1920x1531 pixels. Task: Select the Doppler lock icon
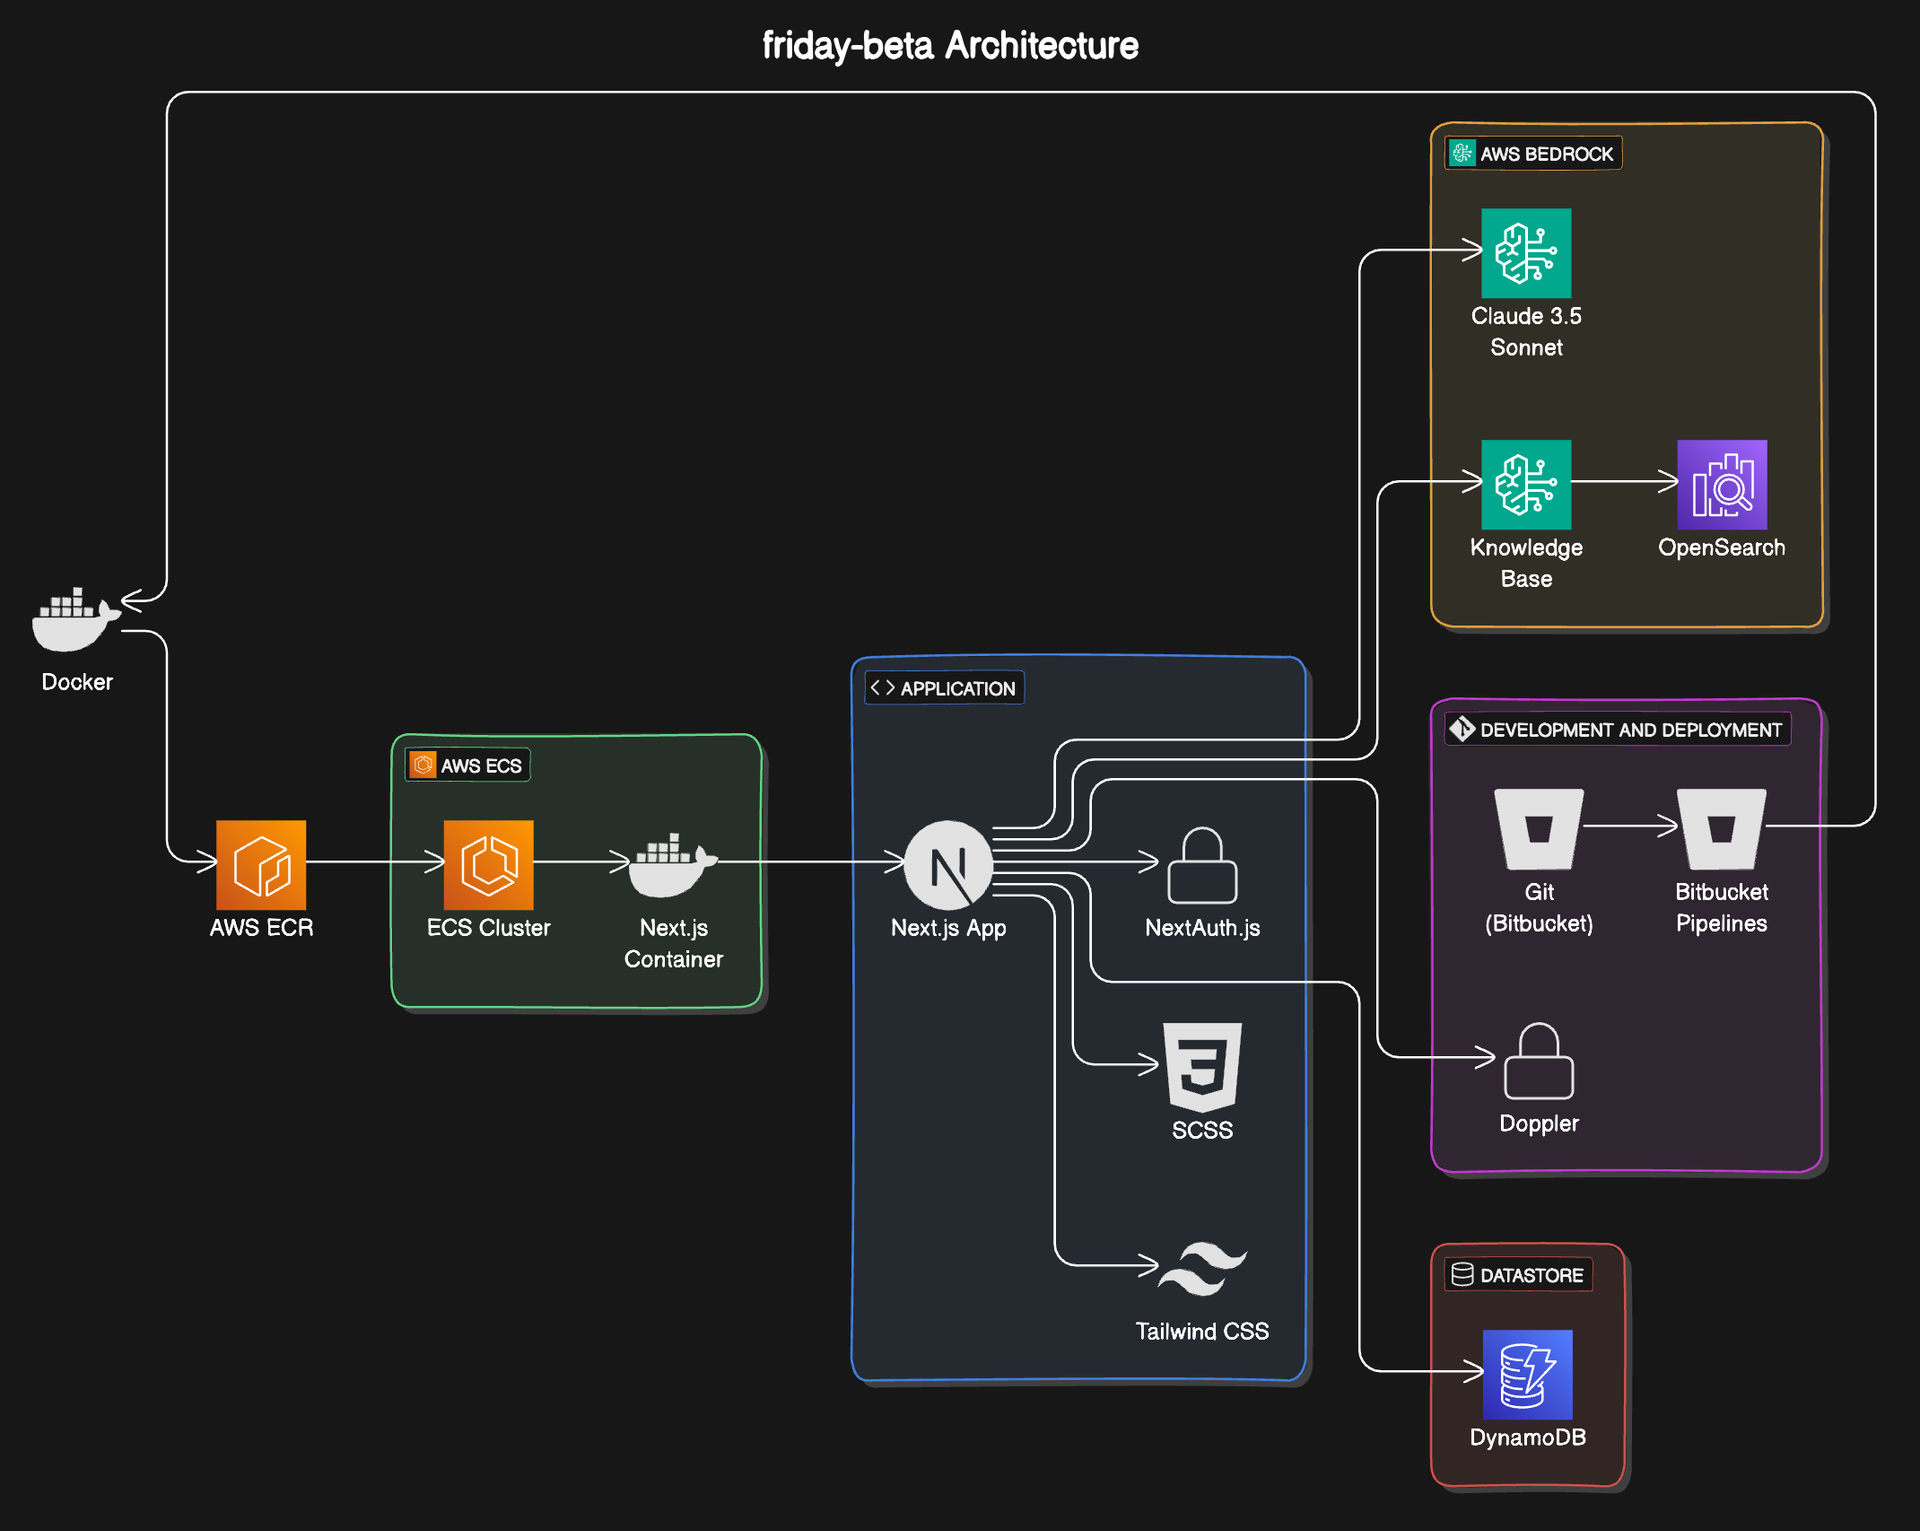tap(1539, 1061)
